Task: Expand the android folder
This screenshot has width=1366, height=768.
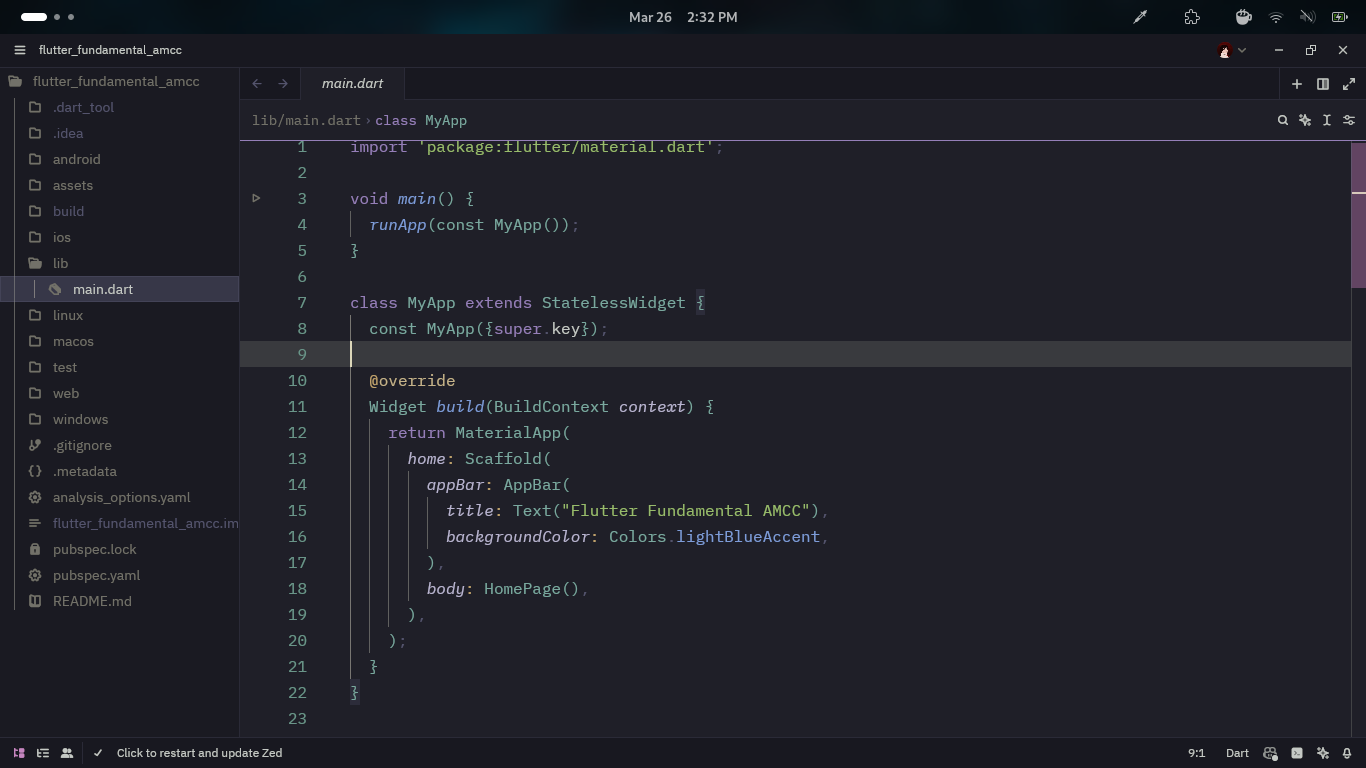Action: [x=76, y=159]
